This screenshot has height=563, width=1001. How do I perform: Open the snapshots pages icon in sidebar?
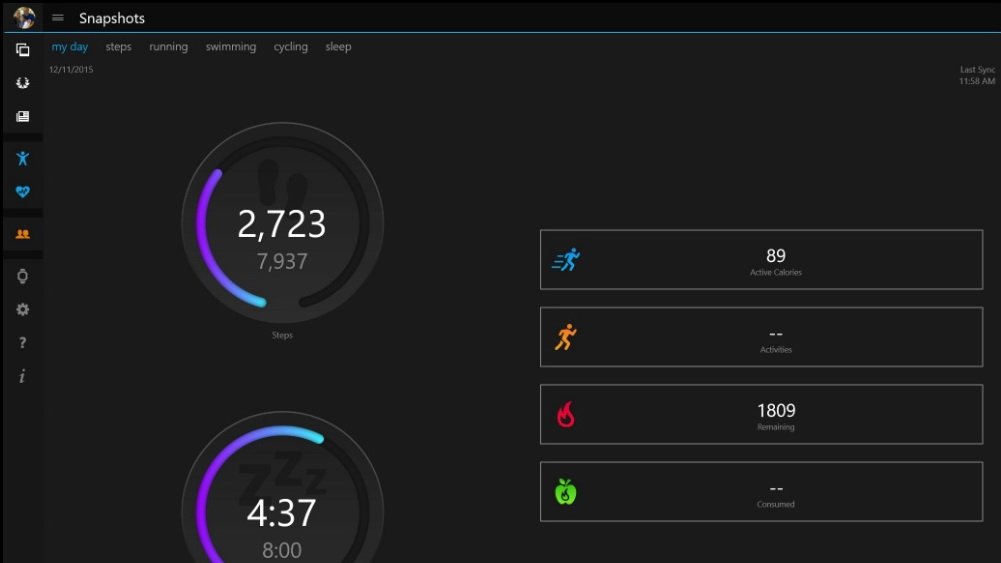pyautogui.click(x=22, y=50)
